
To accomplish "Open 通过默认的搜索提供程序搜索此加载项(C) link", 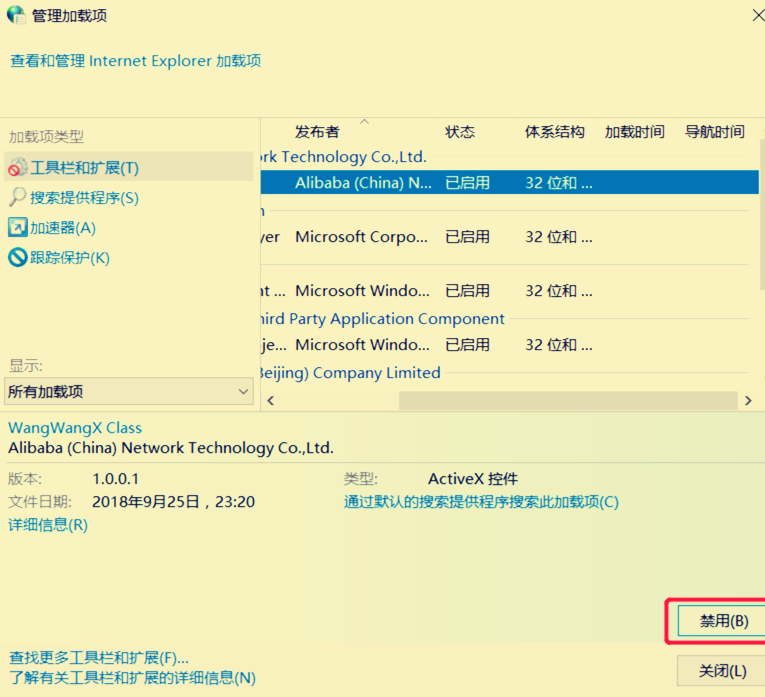I will (x=481, y=502).
